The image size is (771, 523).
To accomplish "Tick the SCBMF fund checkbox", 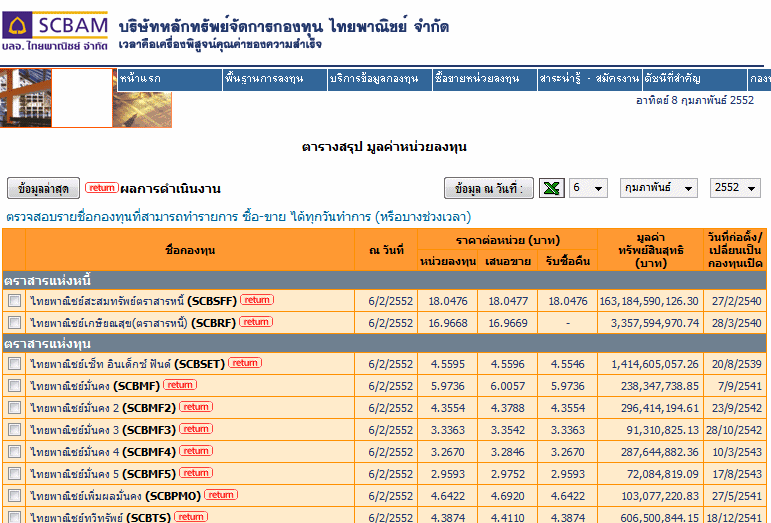I will [14, 386].
